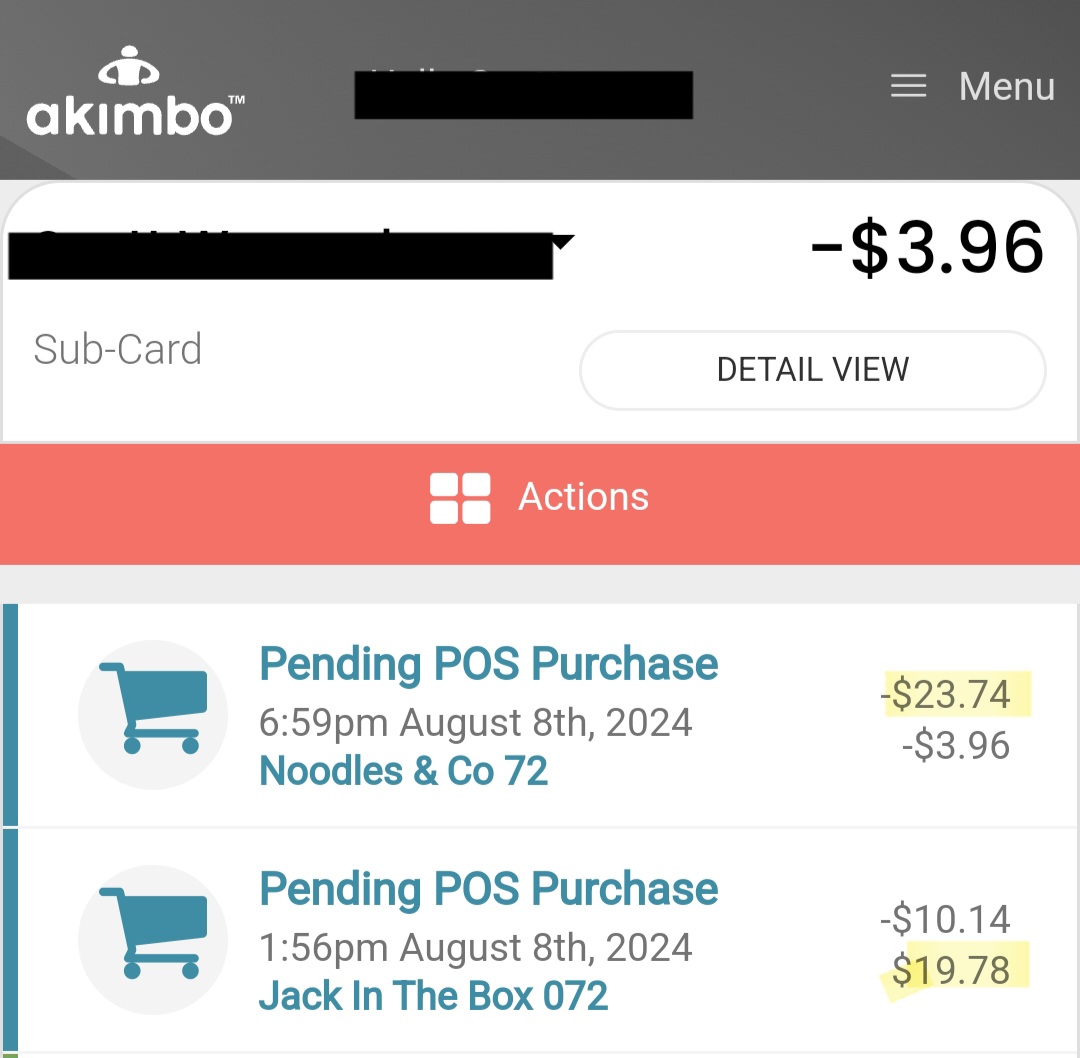1080x1058 pixels.
Task: Tap the 1:56pm August 8th, 2024 timestamp
Action: click(x=475, y=947)
